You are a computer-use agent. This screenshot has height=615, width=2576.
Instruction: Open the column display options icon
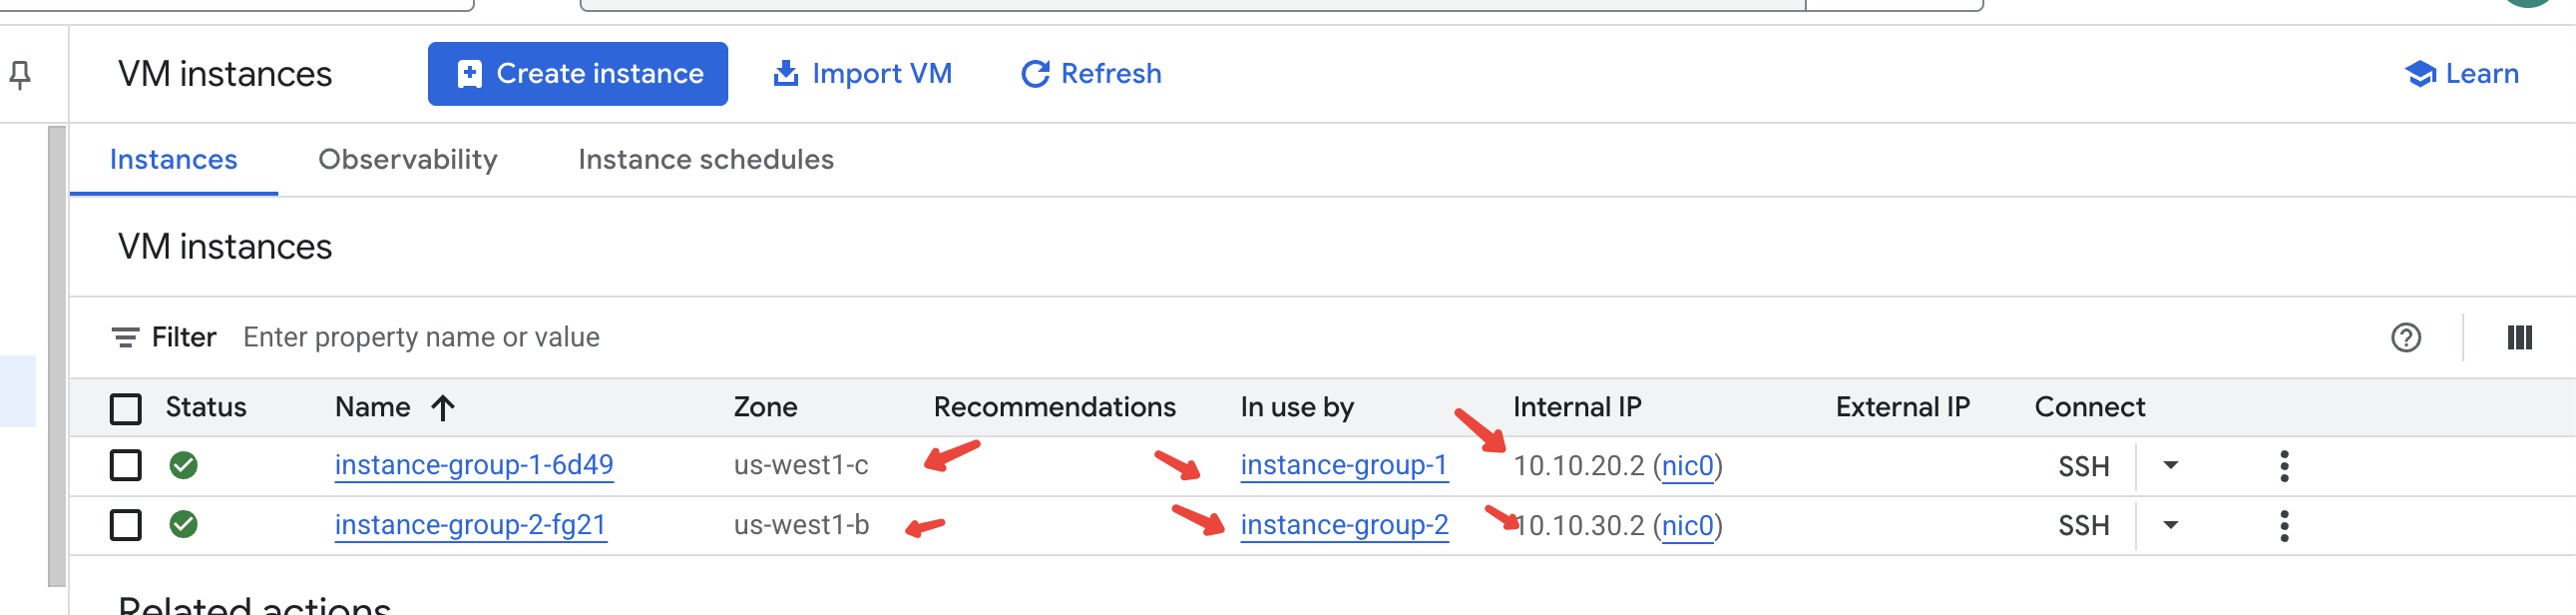2519,338
